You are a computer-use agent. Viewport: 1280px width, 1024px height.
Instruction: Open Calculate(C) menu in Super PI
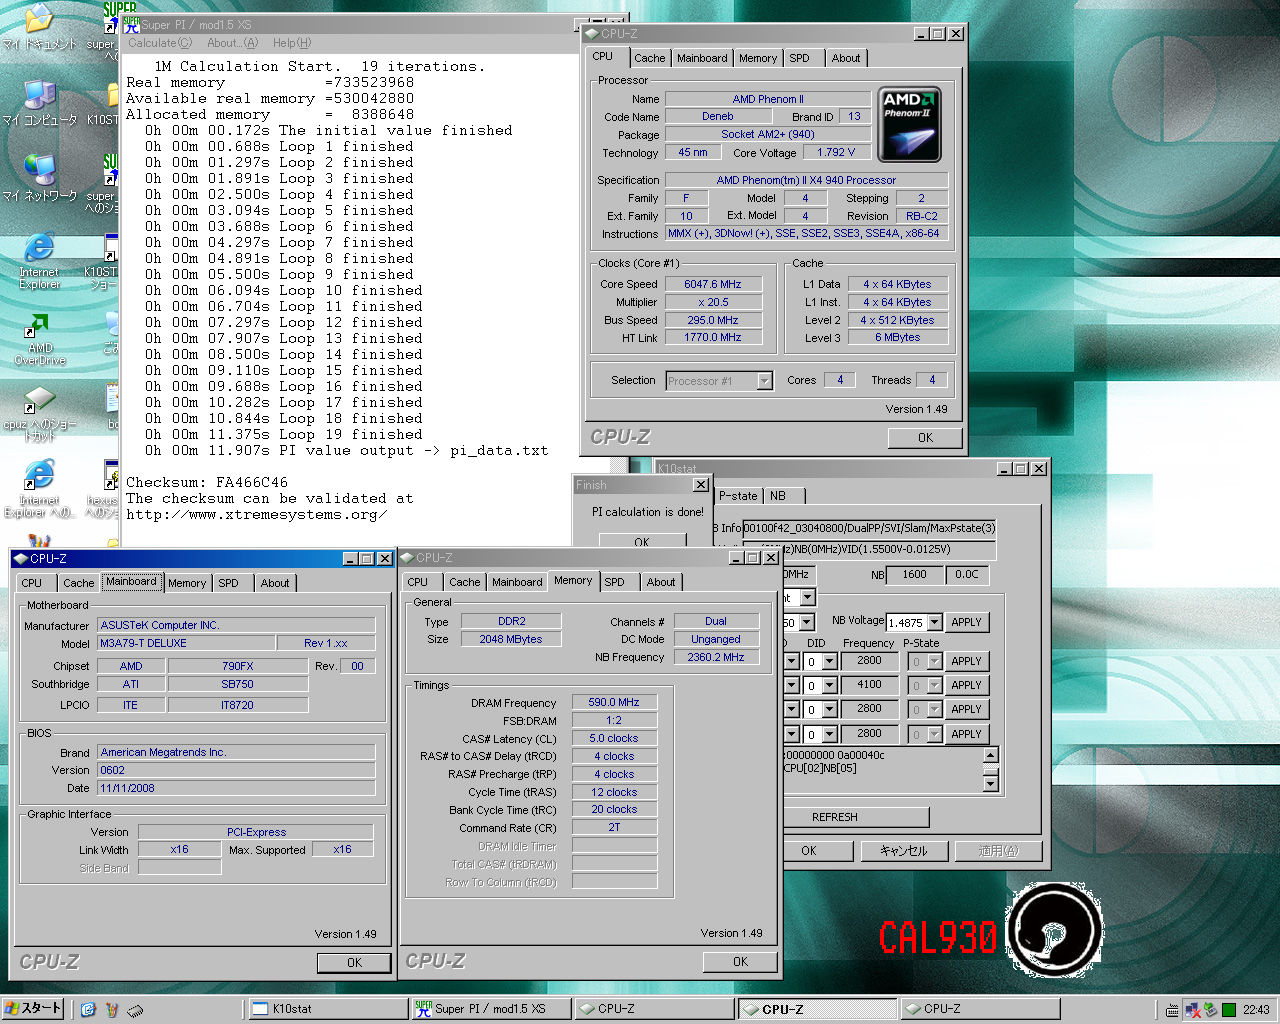tap(160, 43)
